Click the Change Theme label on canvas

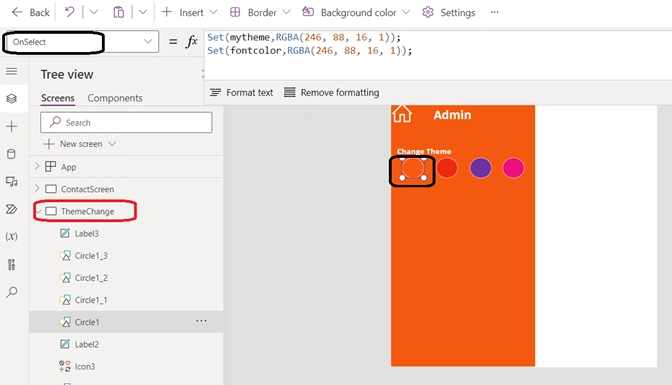tap(424, 151)
